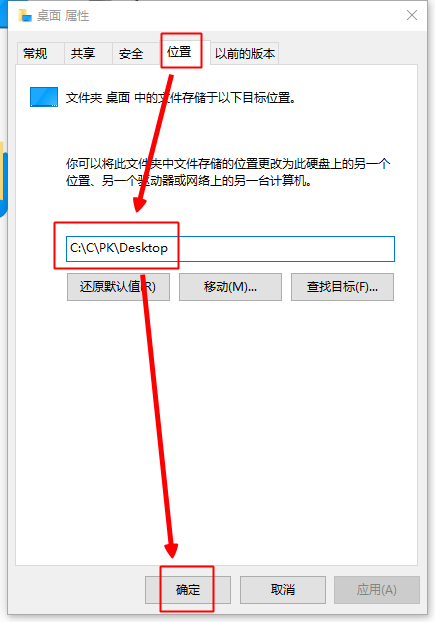This screenshot has width=435, height=622.
Task: Open the 共享 tab
Action: (x=83, y=53)
